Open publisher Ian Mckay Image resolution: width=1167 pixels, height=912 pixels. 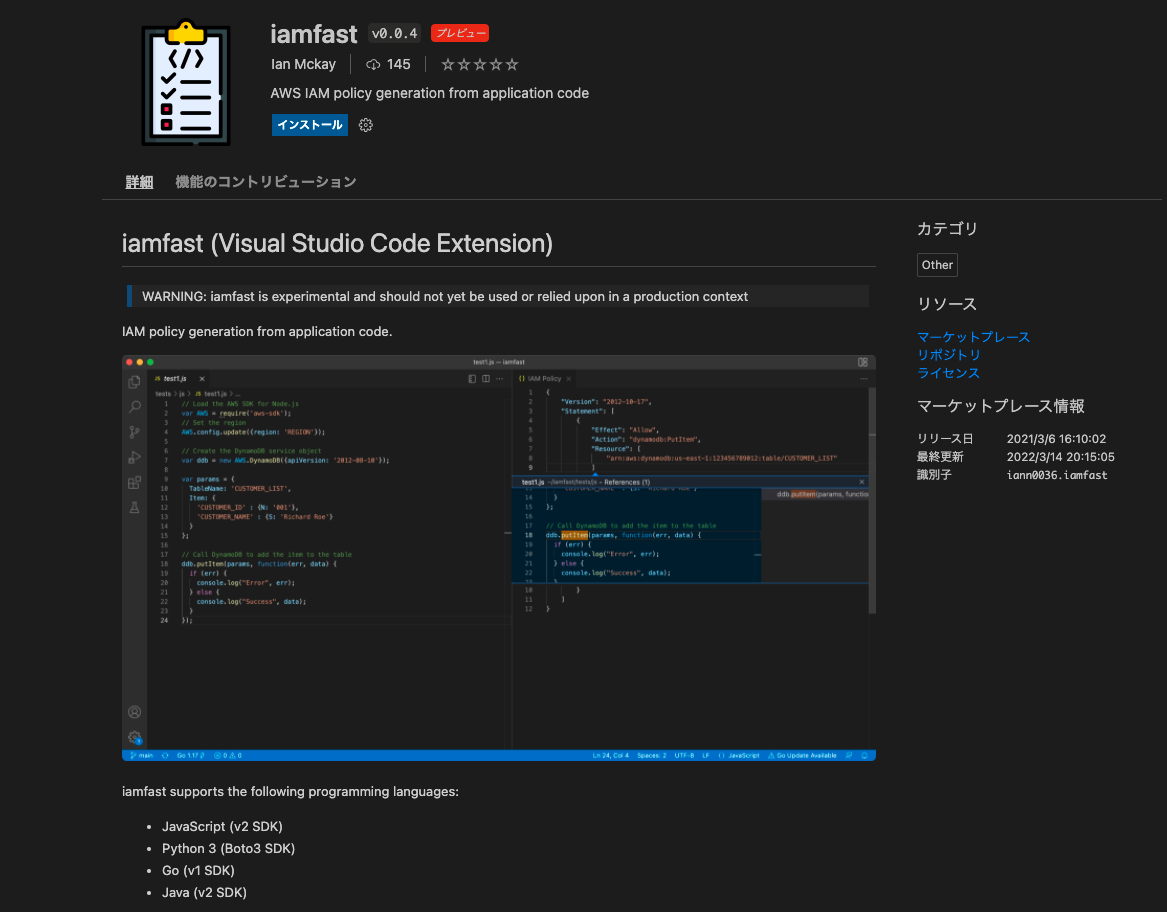pos(303,65)
